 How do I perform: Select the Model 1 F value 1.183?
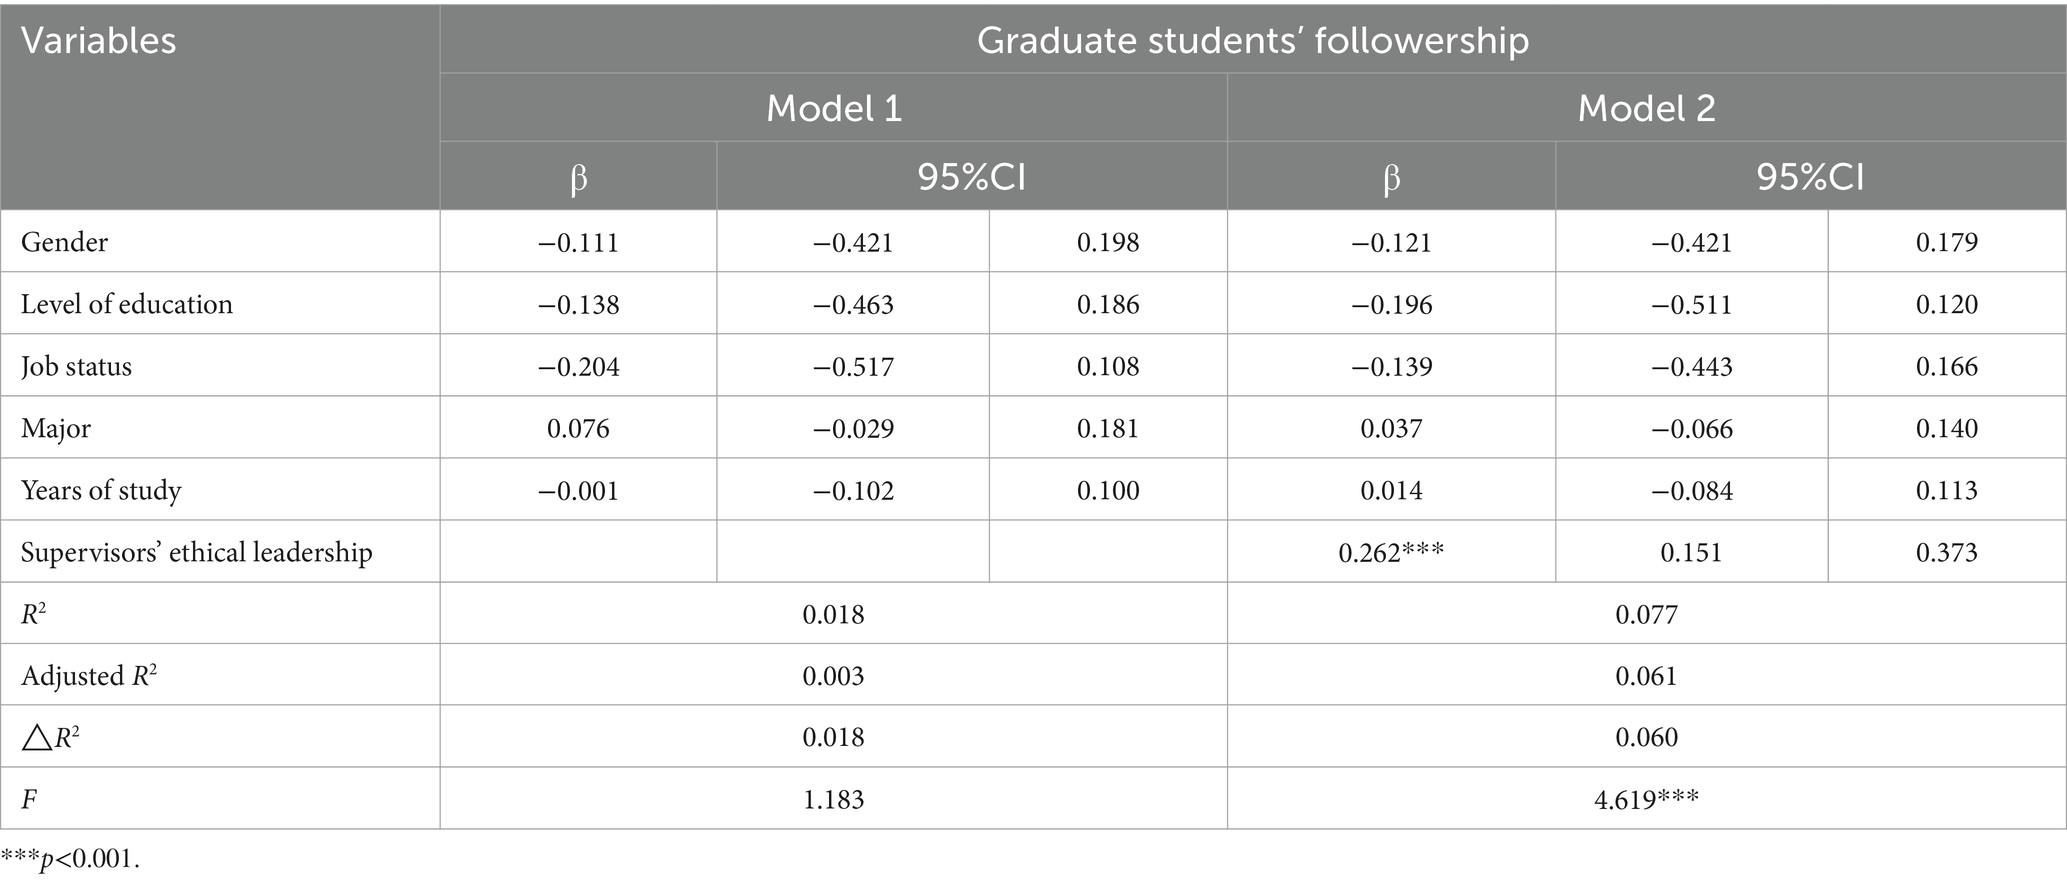pyautogui.click(x=833, y=800)
